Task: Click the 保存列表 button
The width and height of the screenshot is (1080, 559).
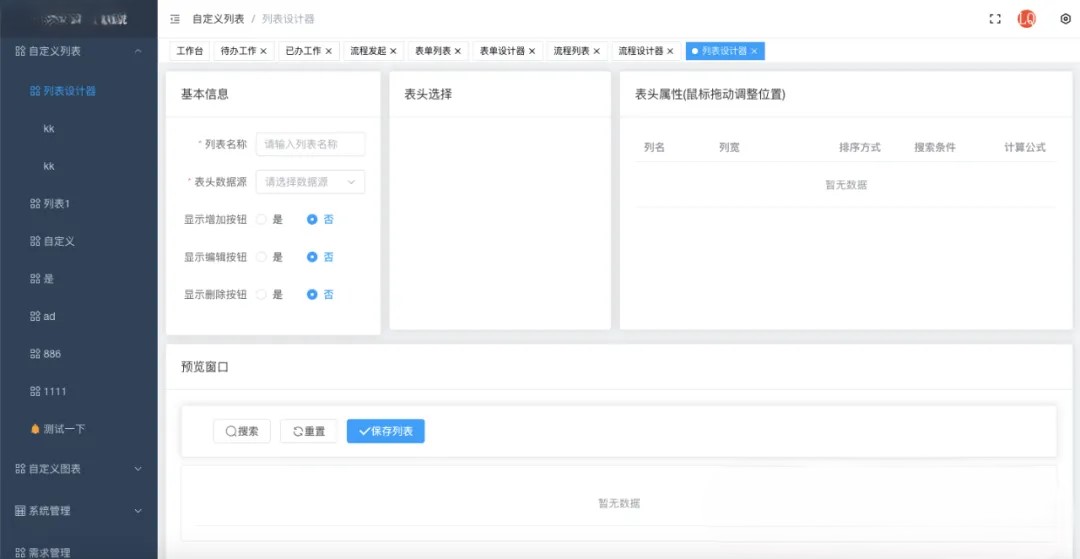Action: pyautogui.click(x=386, y=431)
